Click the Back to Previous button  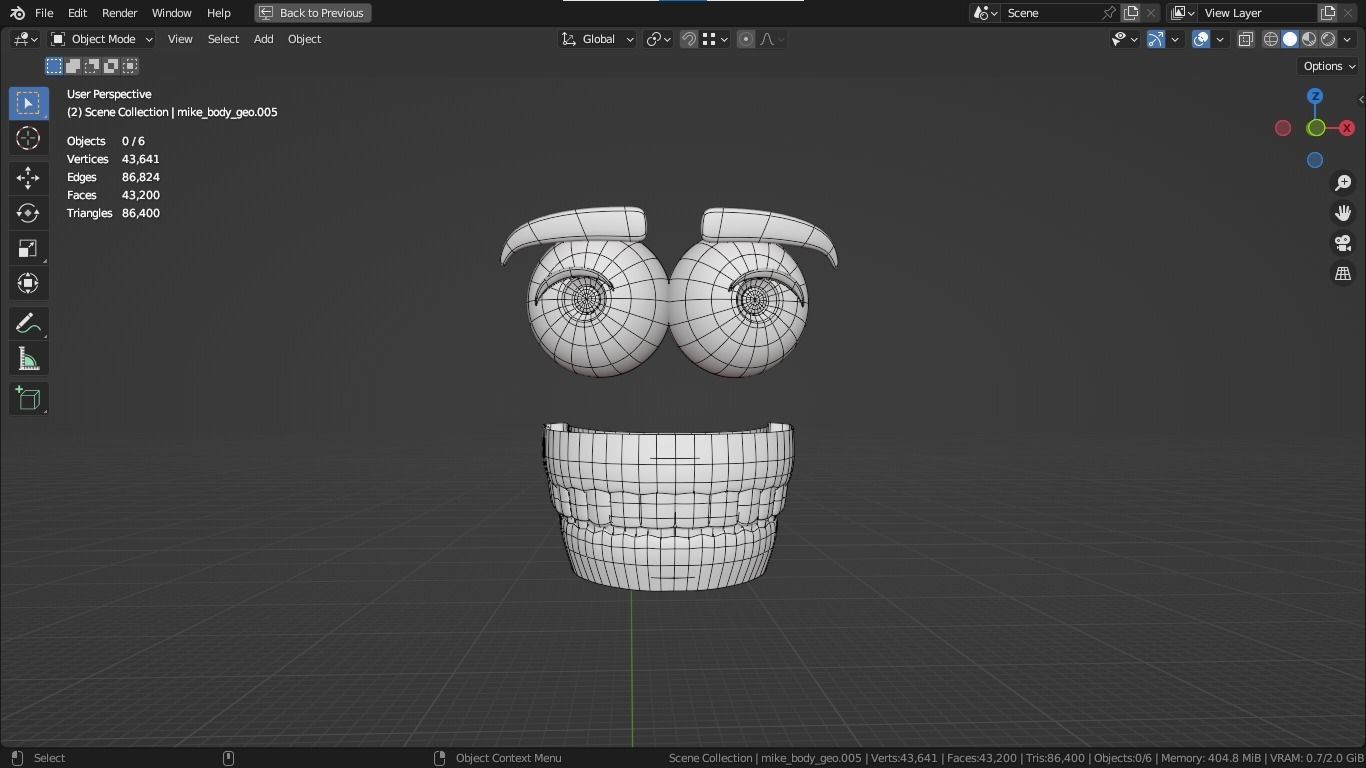pyautogui.click(x=313, y=13)
